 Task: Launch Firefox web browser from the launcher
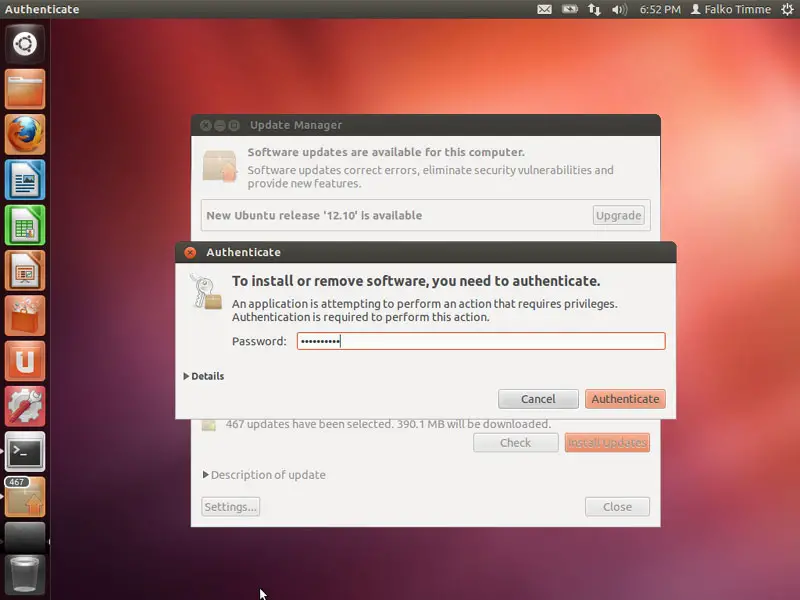25,135
